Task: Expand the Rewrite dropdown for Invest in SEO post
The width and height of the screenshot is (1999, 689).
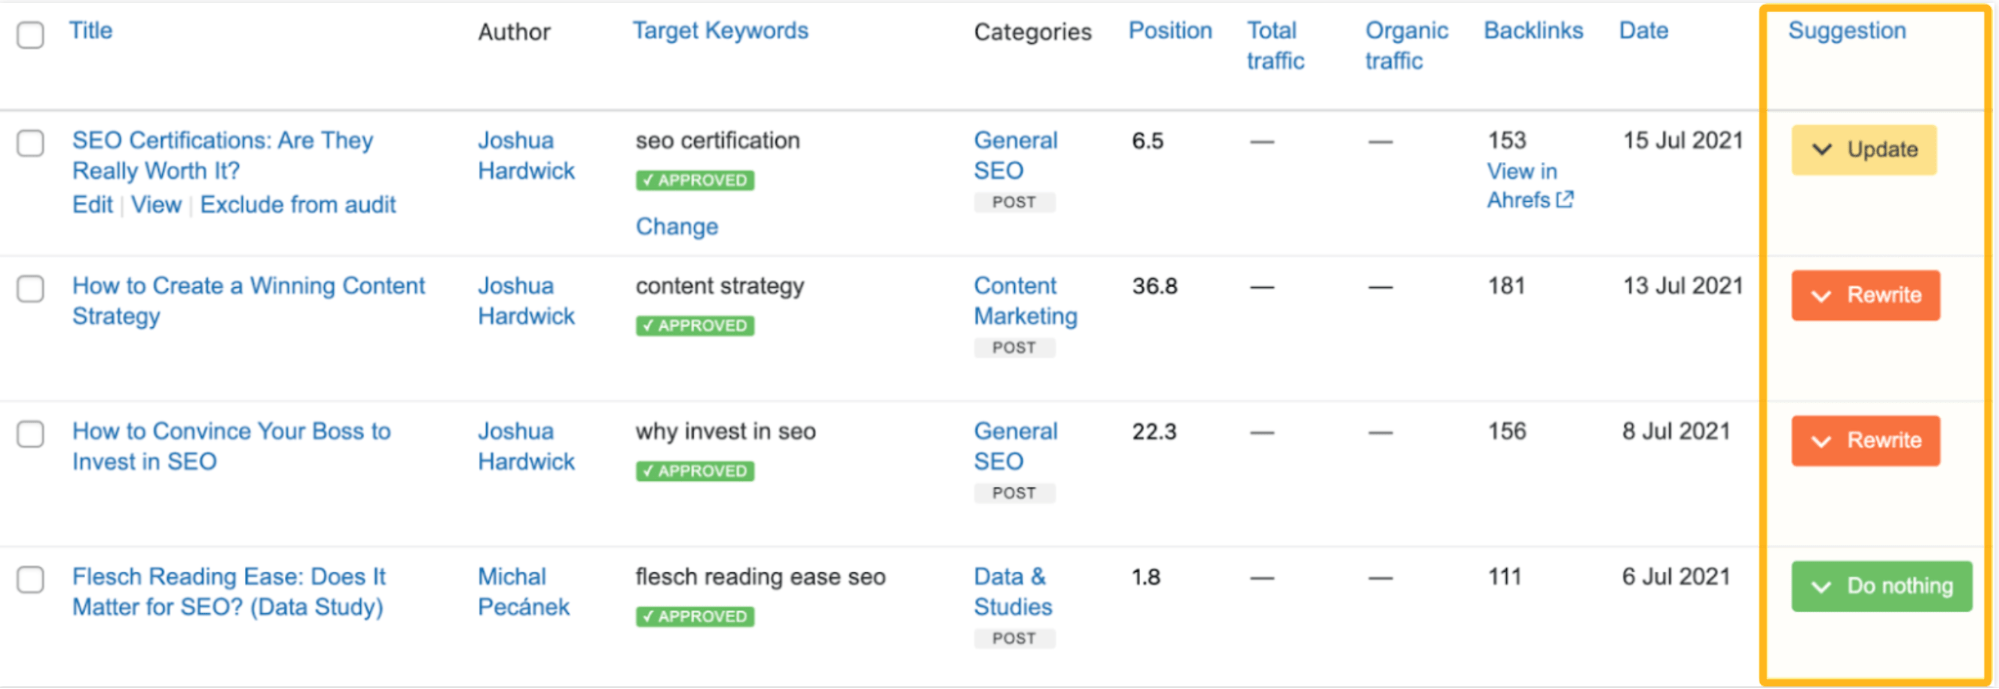Action: [x=1865, y=441]
